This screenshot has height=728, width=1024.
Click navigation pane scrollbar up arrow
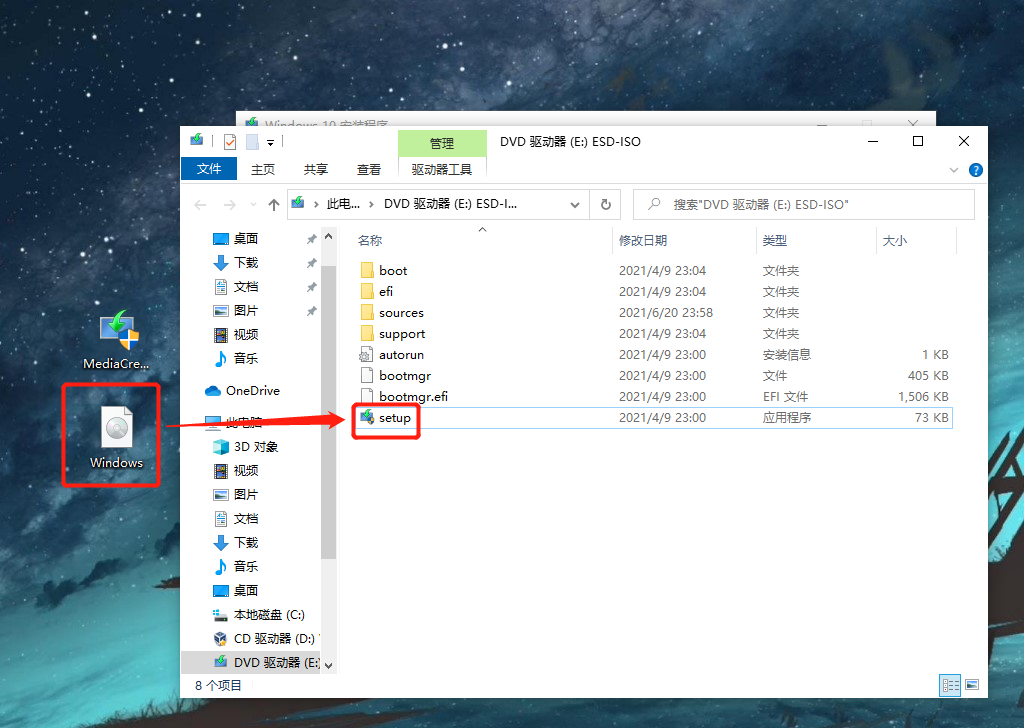coord(328,236)
